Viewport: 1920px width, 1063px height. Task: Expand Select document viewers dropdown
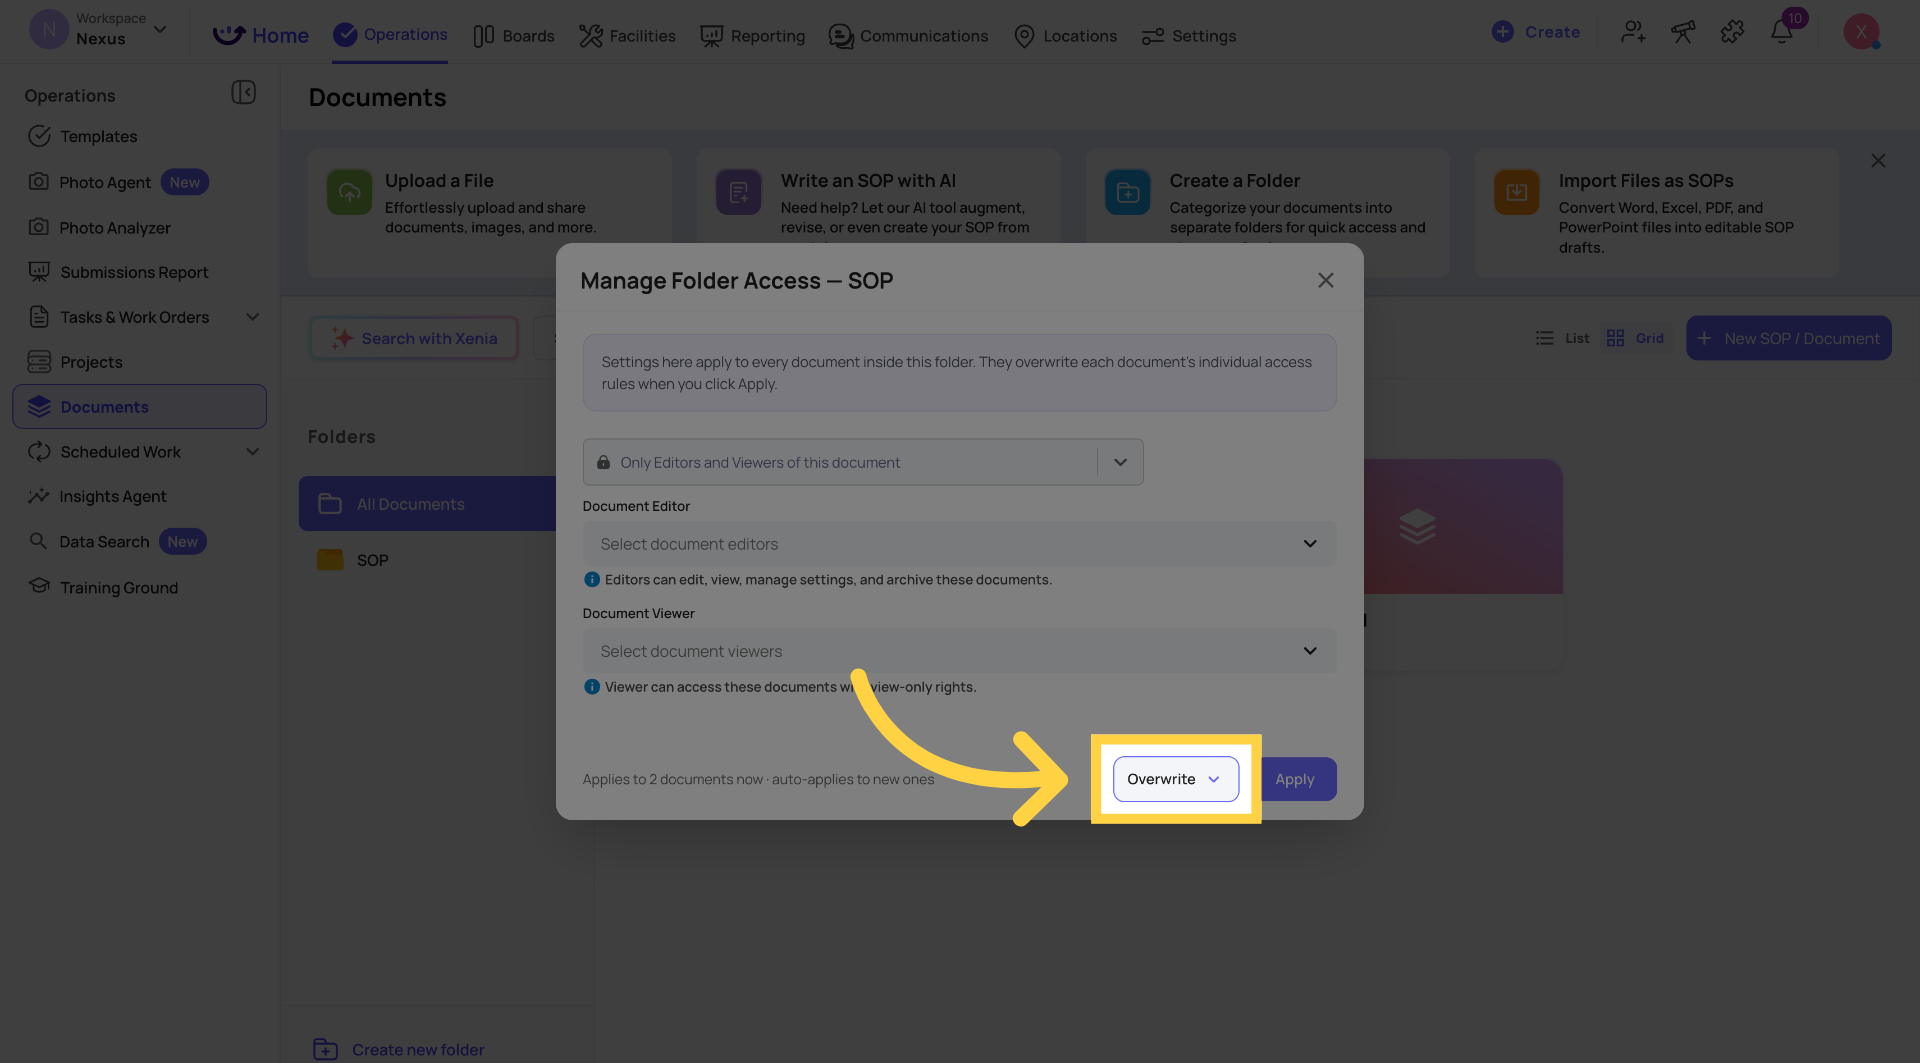pos(959,651)
